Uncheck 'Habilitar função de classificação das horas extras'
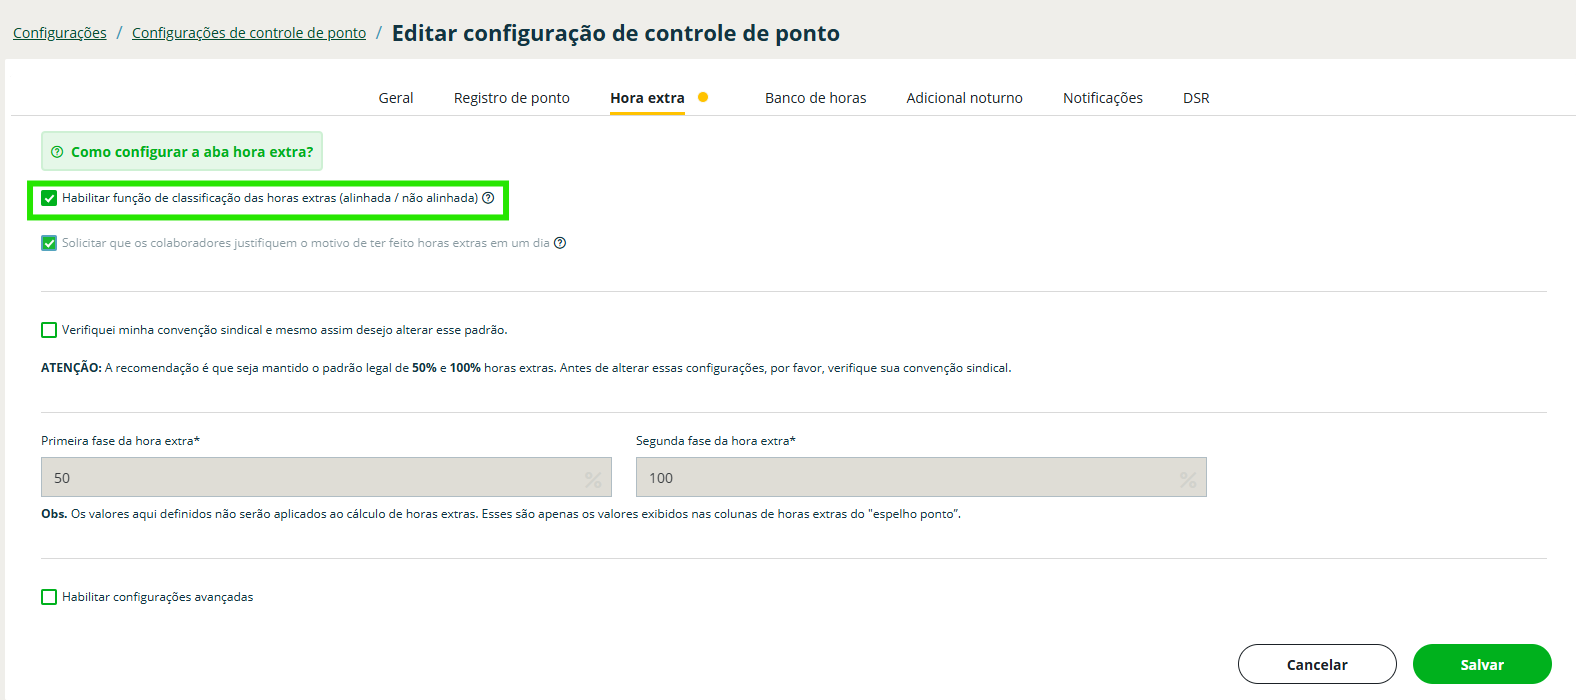 [x=49, y=198]
